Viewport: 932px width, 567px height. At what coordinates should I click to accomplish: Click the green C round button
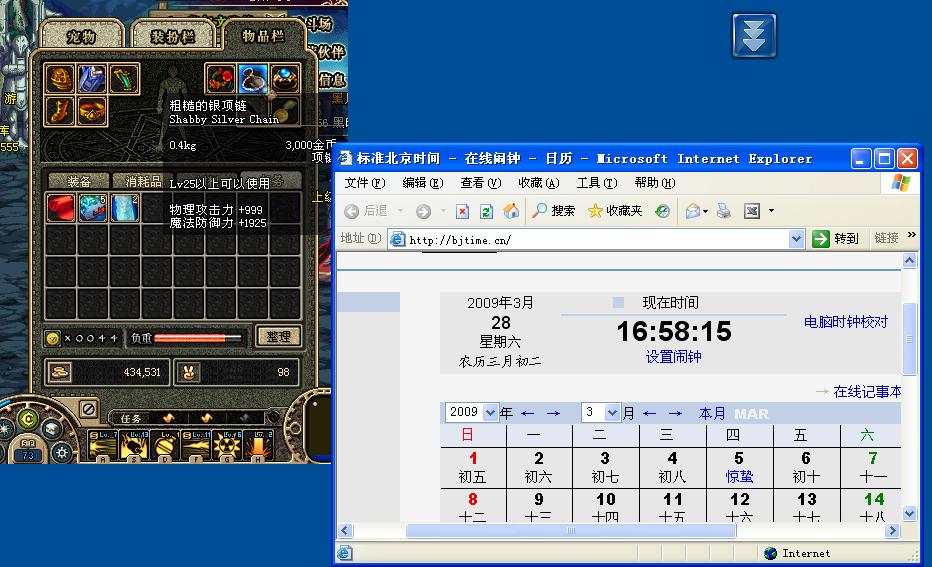(27, 420)
